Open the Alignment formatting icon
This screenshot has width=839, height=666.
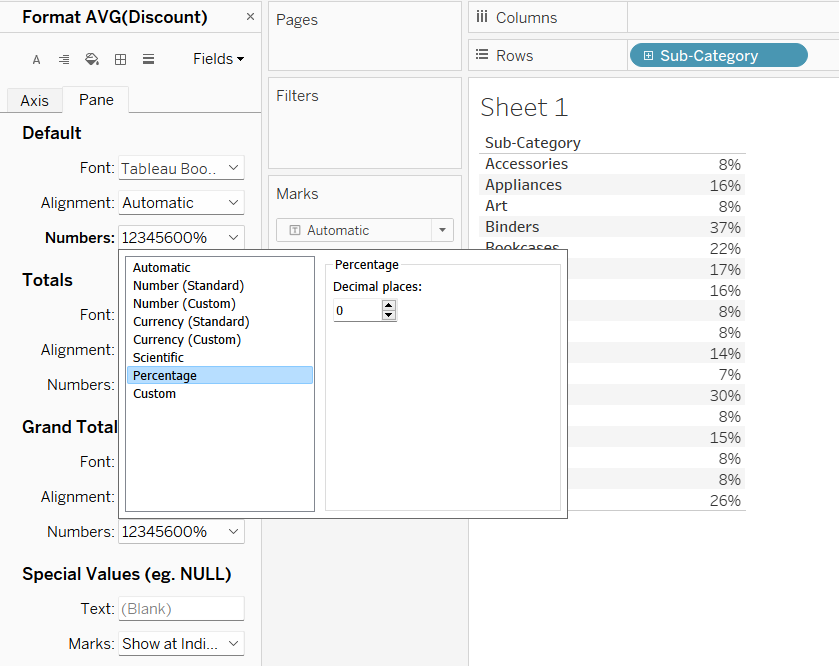point(64,60)
